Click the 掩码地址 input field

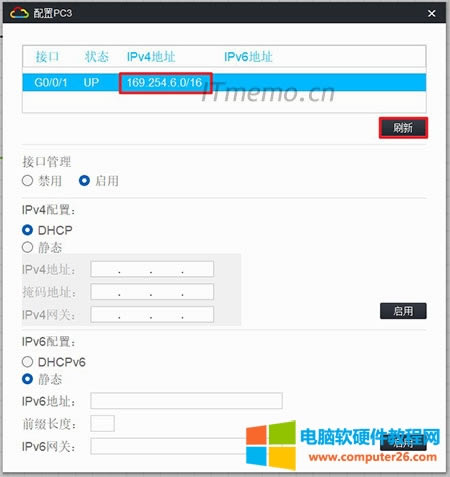(152, 292)
